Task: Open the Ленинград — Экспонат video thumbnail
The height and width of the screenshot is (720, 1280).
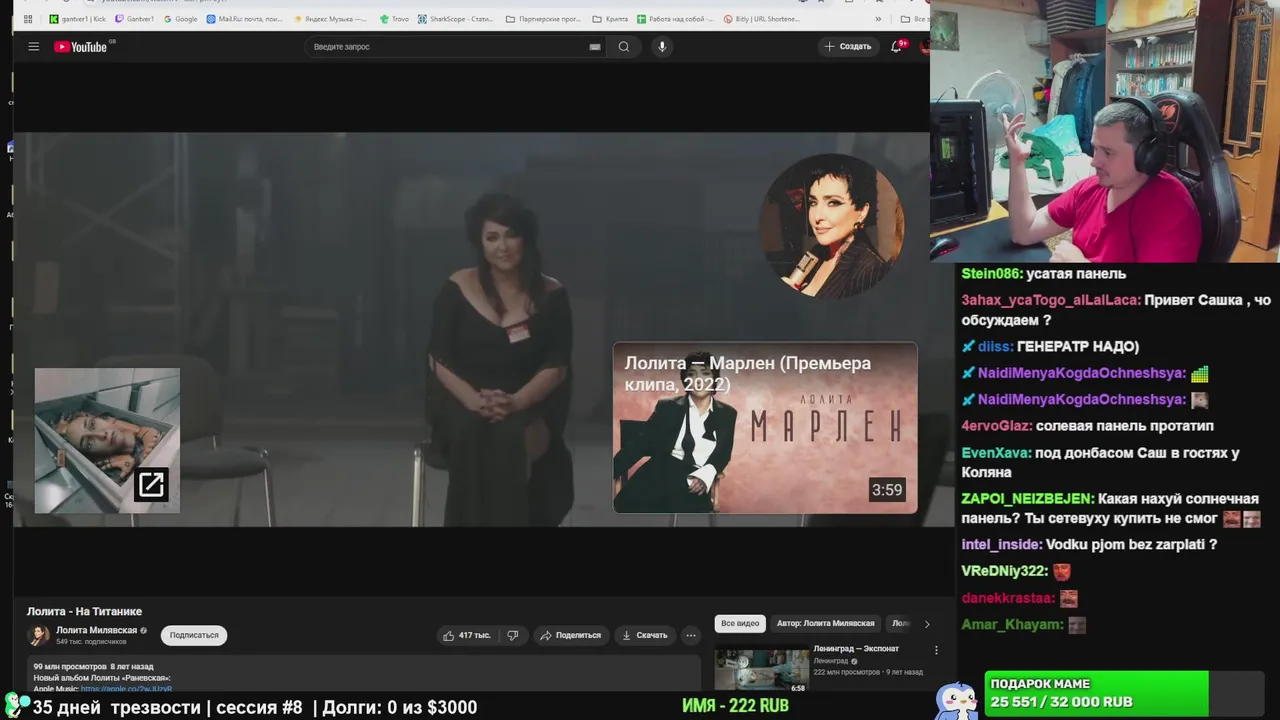Action: point(761,668)
